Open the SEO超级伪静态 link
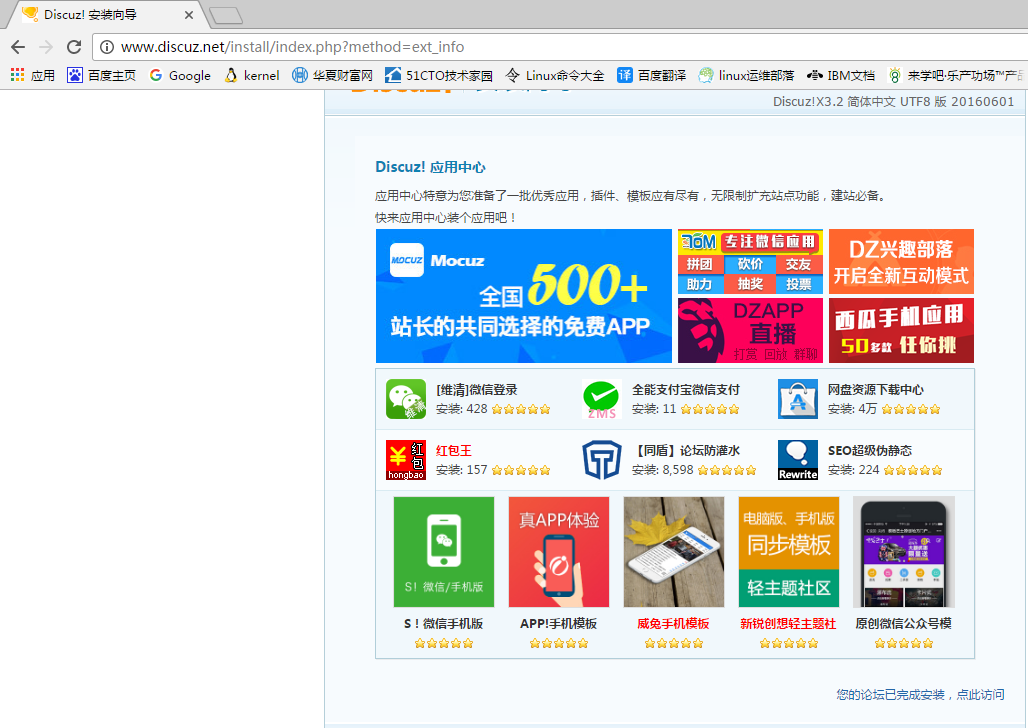The width and height of the screenshot is (1028, 728). (x=869, y=451)
